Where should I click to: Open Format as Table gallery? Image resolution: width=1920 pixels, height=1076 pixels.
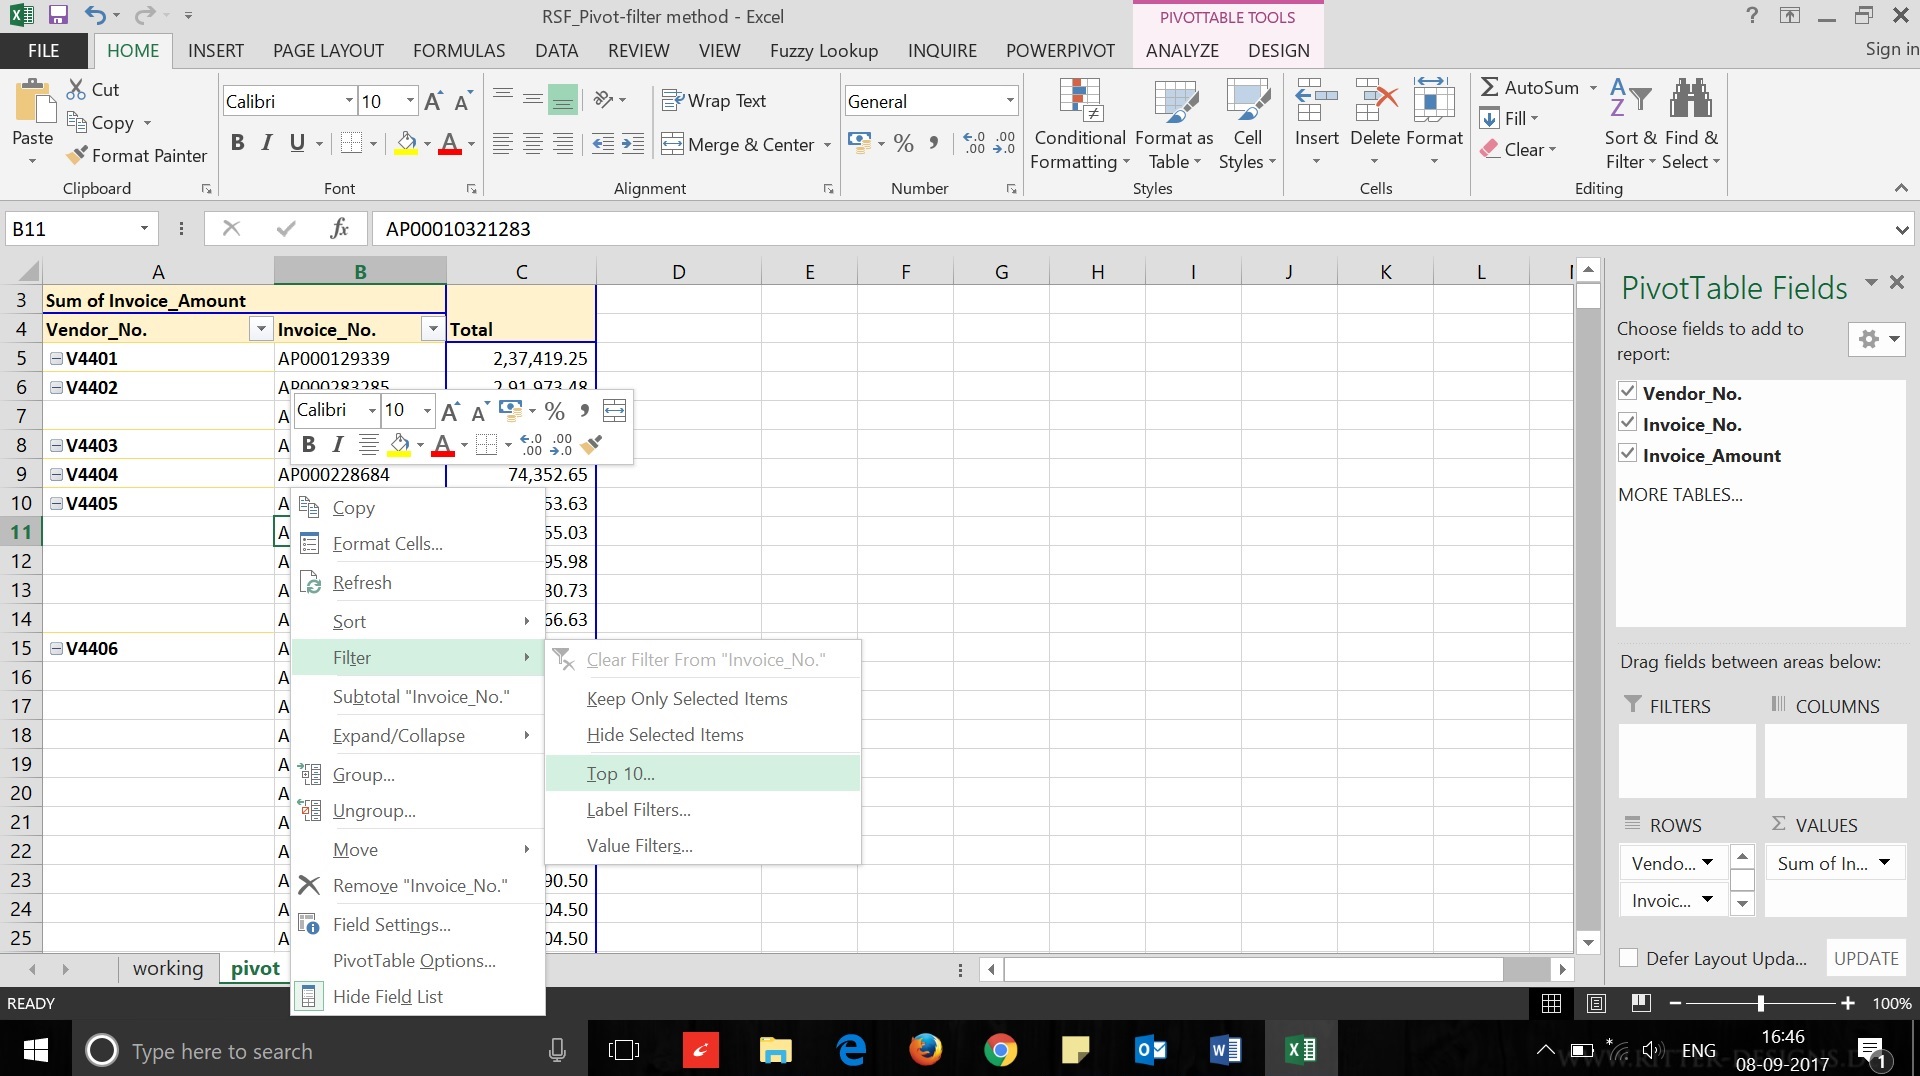click(x=1174, y=125)
